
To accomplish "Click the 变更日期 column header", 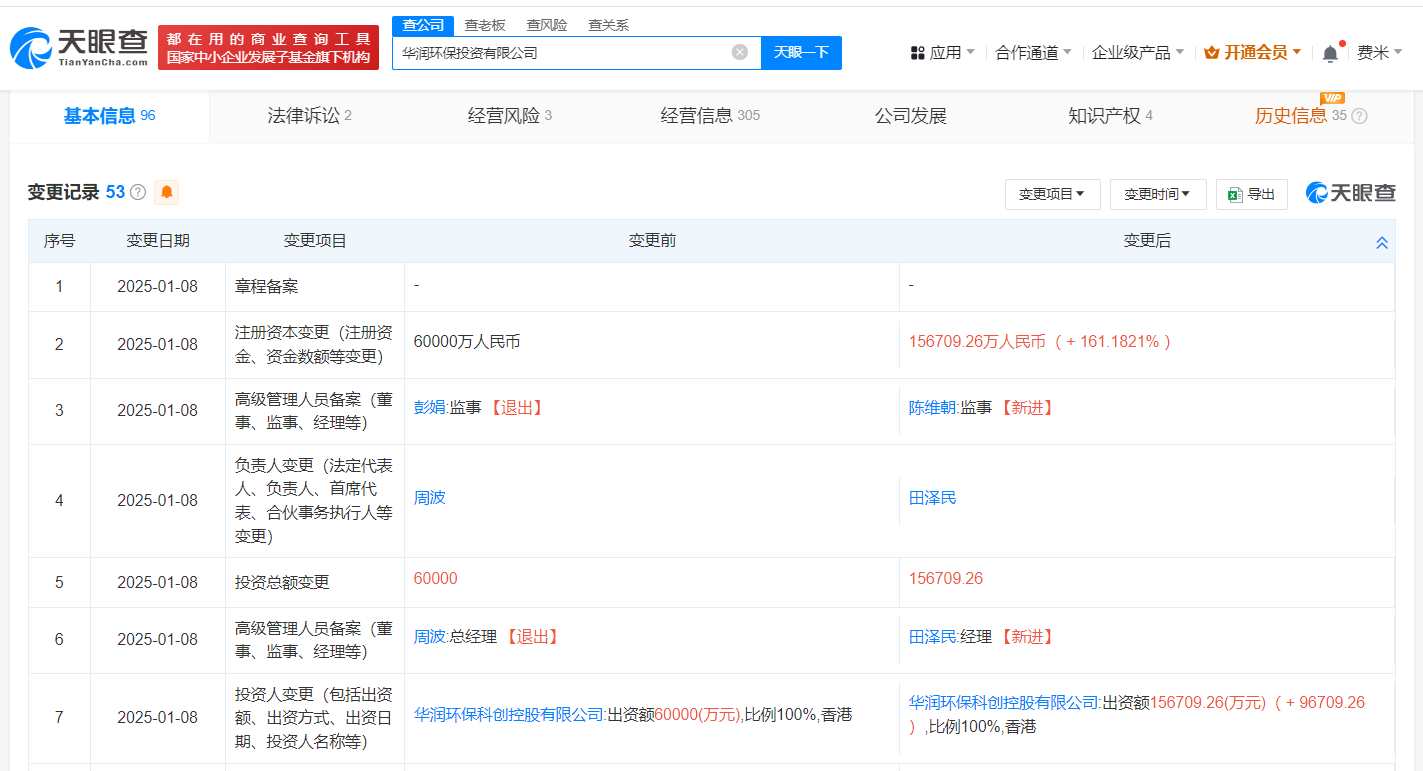I will click(x=157, y=241).
